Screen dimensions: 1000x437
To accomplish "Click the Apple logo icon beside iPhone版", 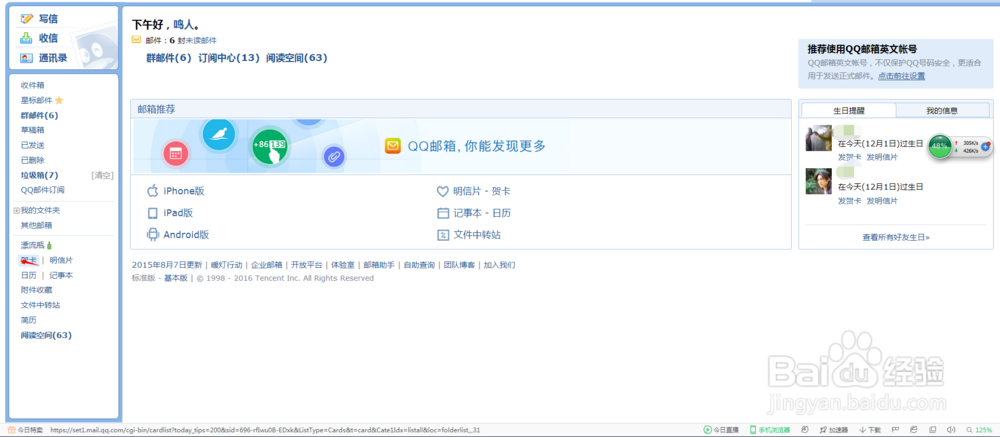I will pos(152,191).
